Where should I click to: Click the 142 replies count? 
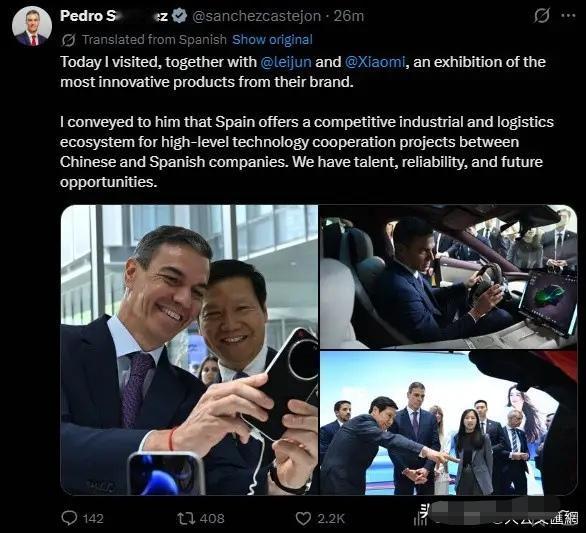click(x=93, y=518)
